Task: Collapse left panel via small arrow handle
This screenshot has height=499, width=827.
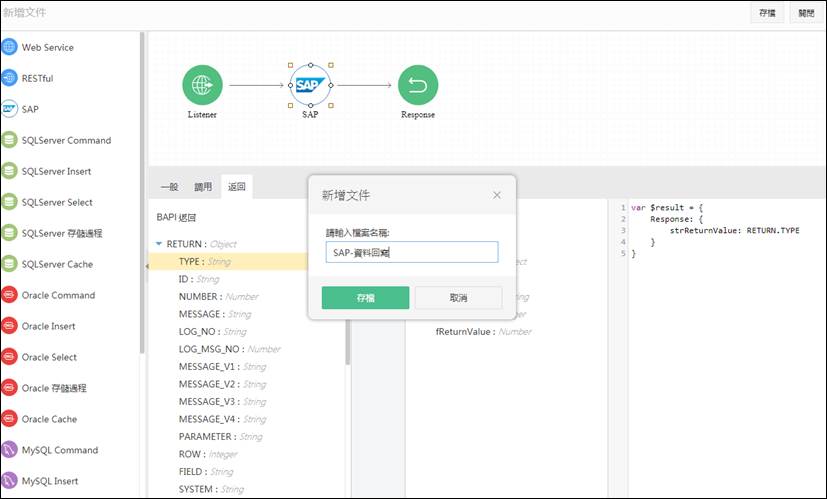Action: tap(147, 266)
